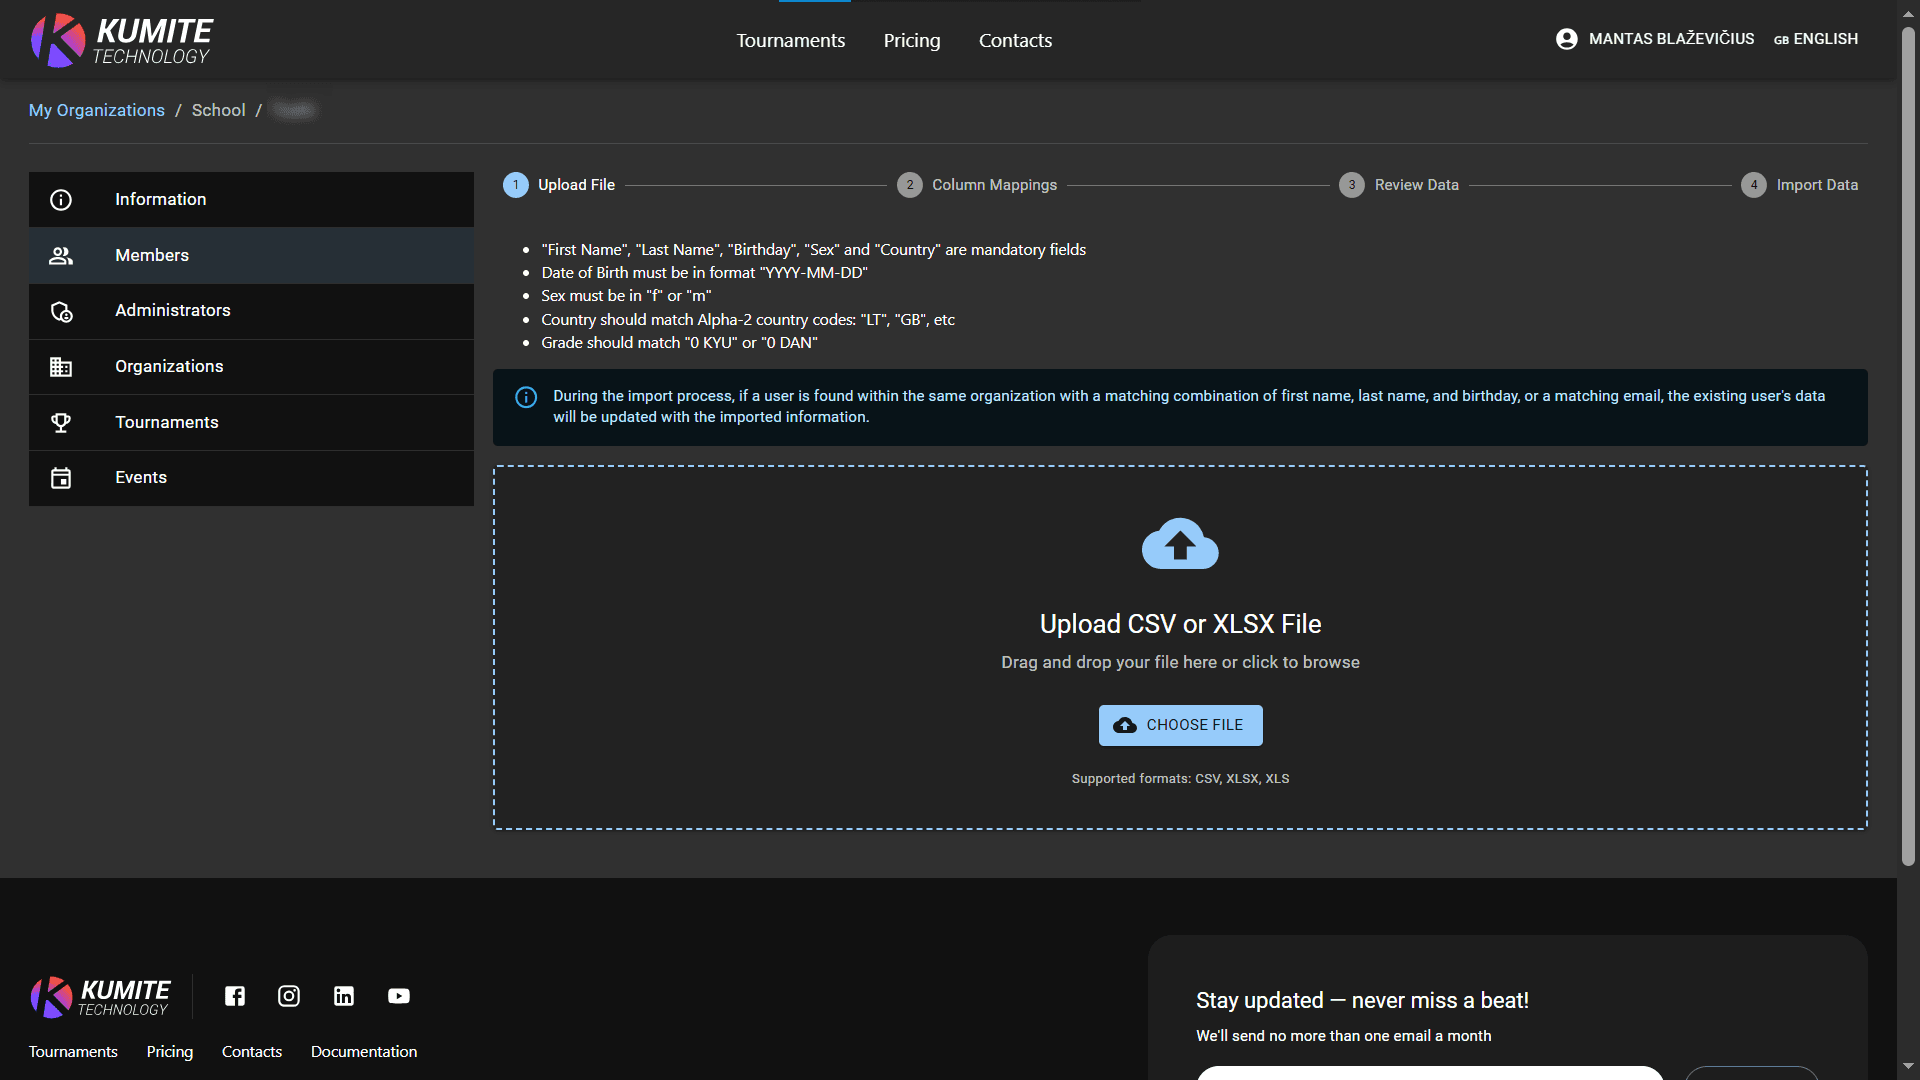The image size is (1920, 1080).
Task: Click the newsletter email input field
Action: click(x=1430, y=1072)
